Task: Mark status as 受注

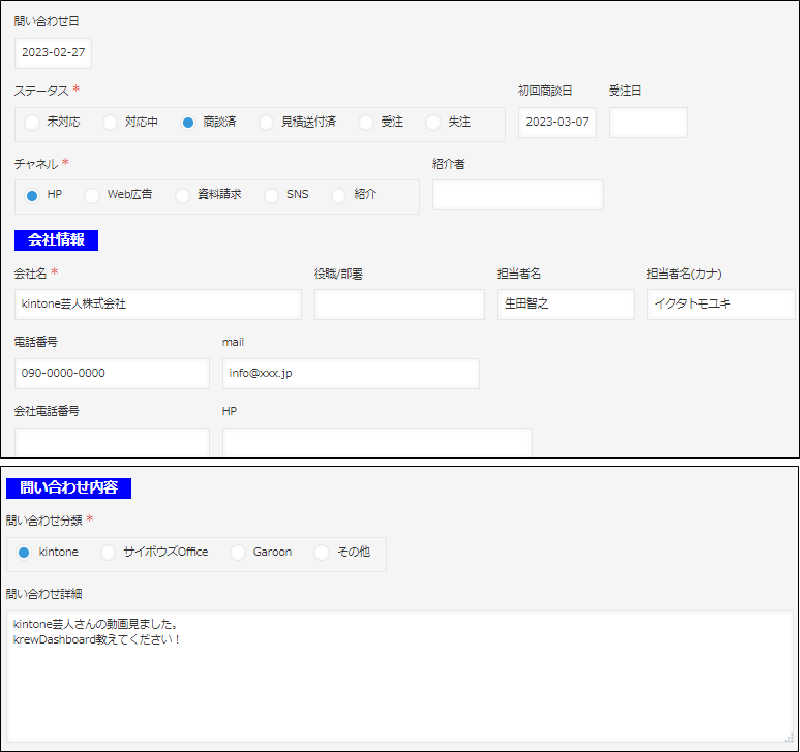Action: point(366,122)
